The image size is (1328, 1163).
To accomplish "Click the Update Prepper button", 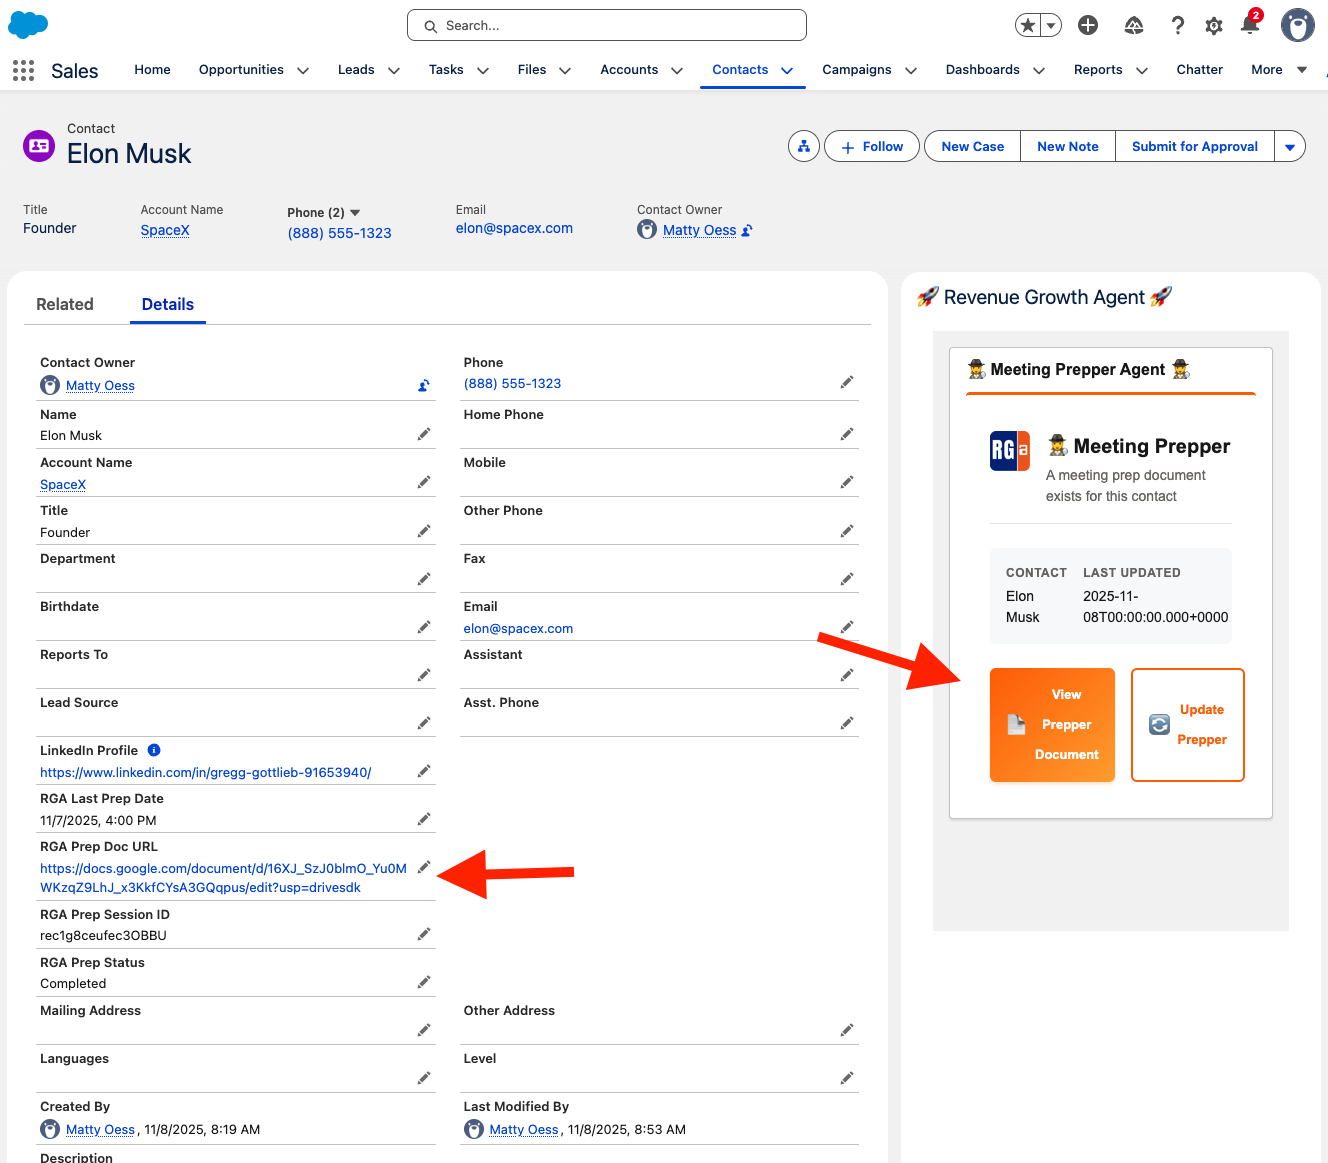I will [x=1187, y=725].
